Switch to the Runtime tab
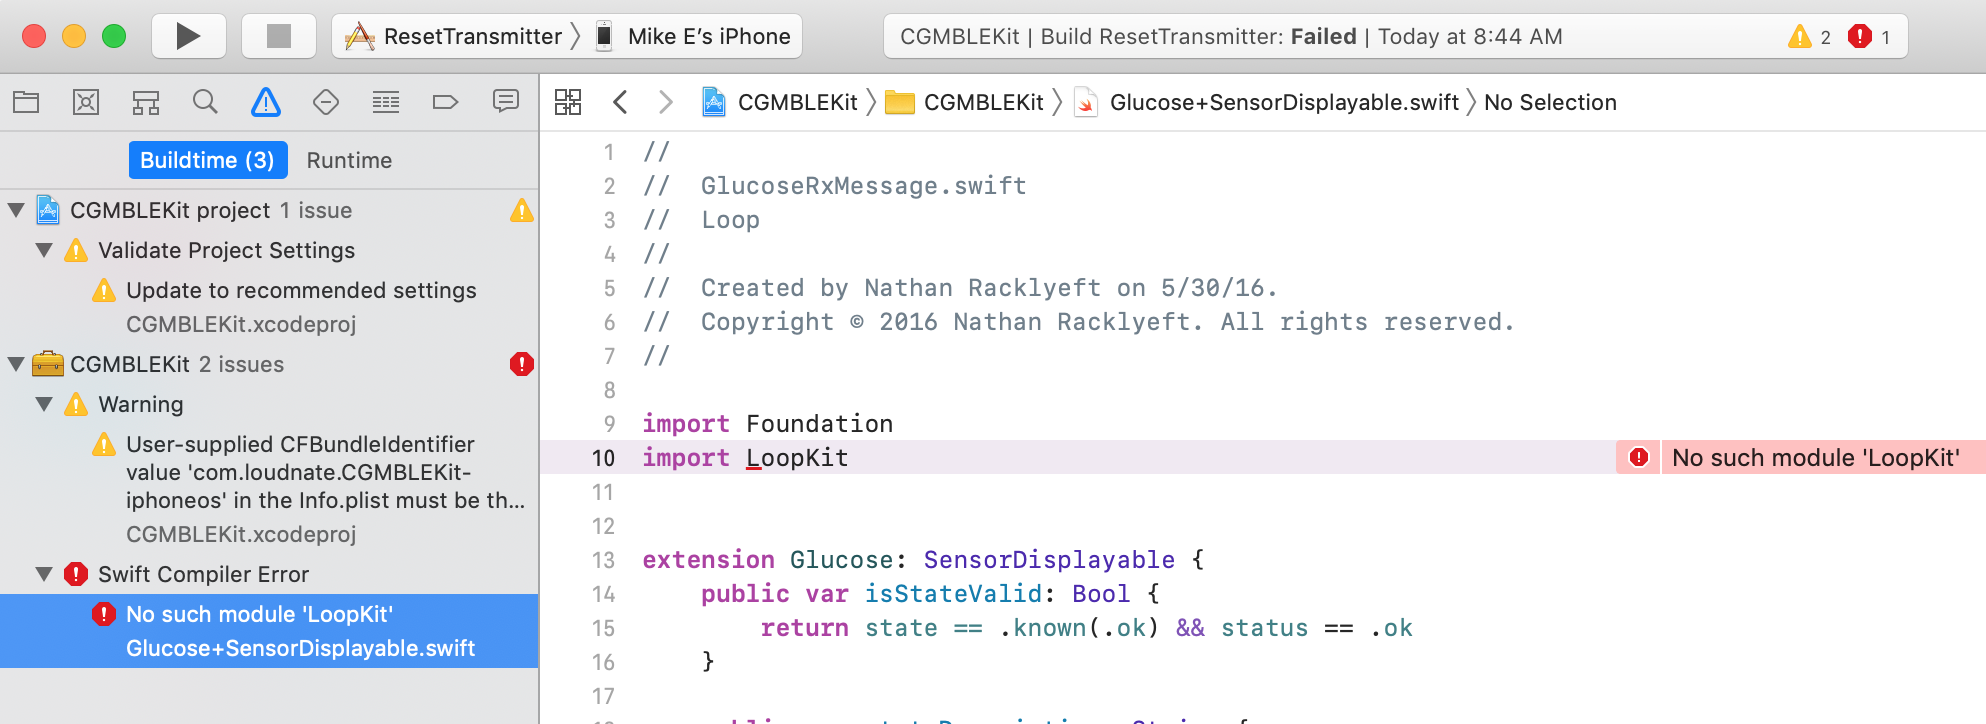 click(349, 159)
